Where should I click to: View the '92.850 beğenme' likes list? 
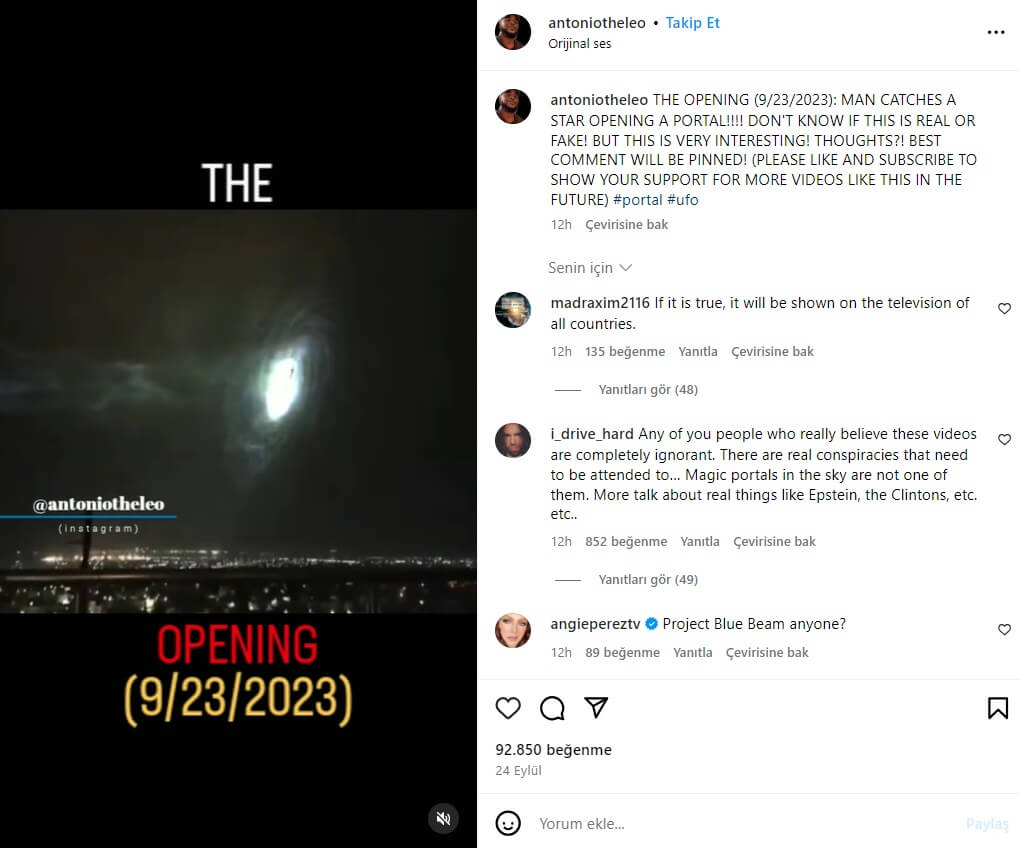(x=554, y=750)
